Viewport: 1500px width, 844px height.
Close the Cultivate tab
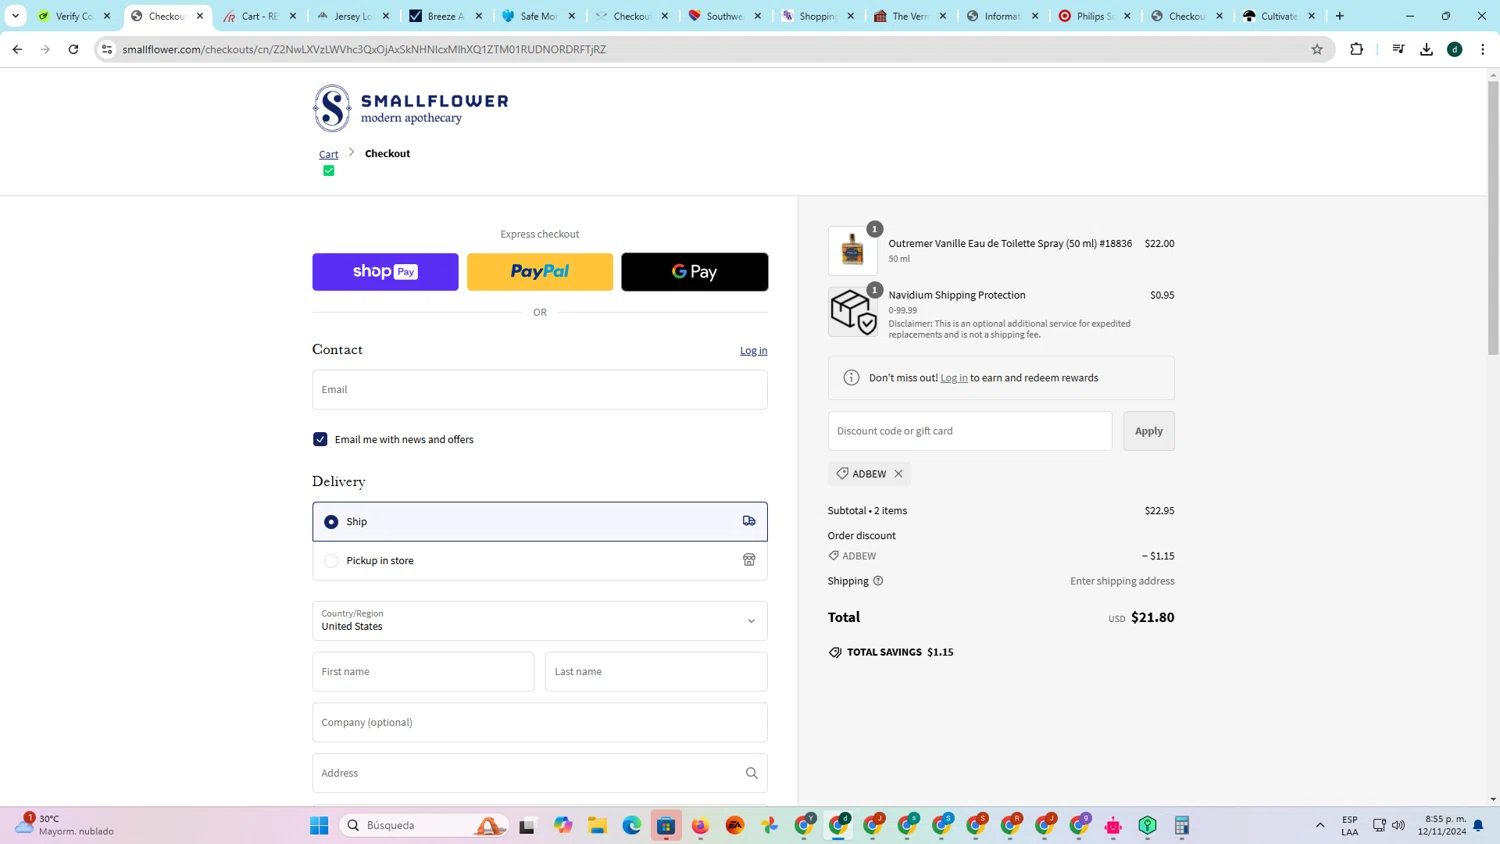pos(1312,16)
